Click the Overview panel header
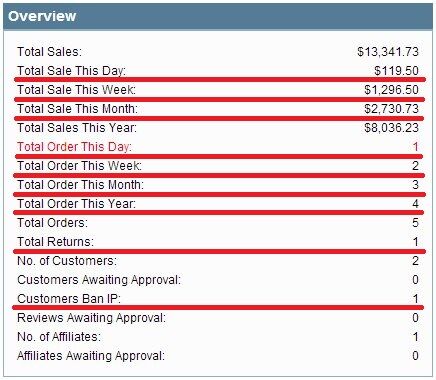 [218, 16]
